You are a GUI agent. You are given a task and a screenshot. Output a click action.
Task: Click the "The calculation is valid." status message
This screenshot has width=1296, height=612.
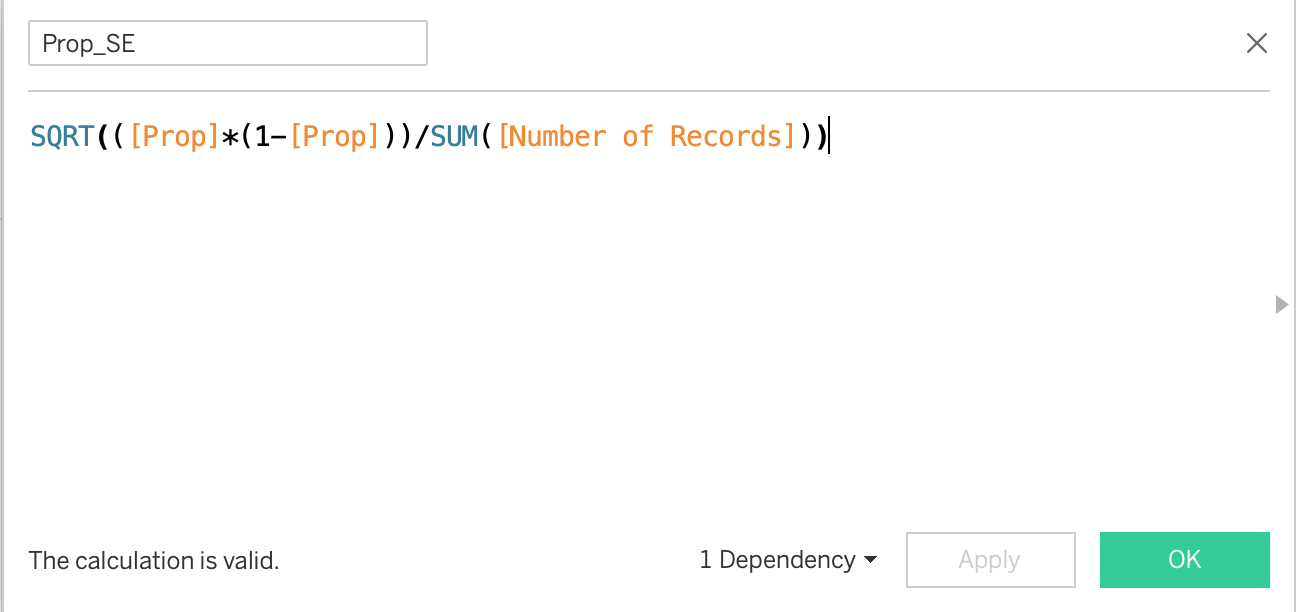(x=154, y=561)
